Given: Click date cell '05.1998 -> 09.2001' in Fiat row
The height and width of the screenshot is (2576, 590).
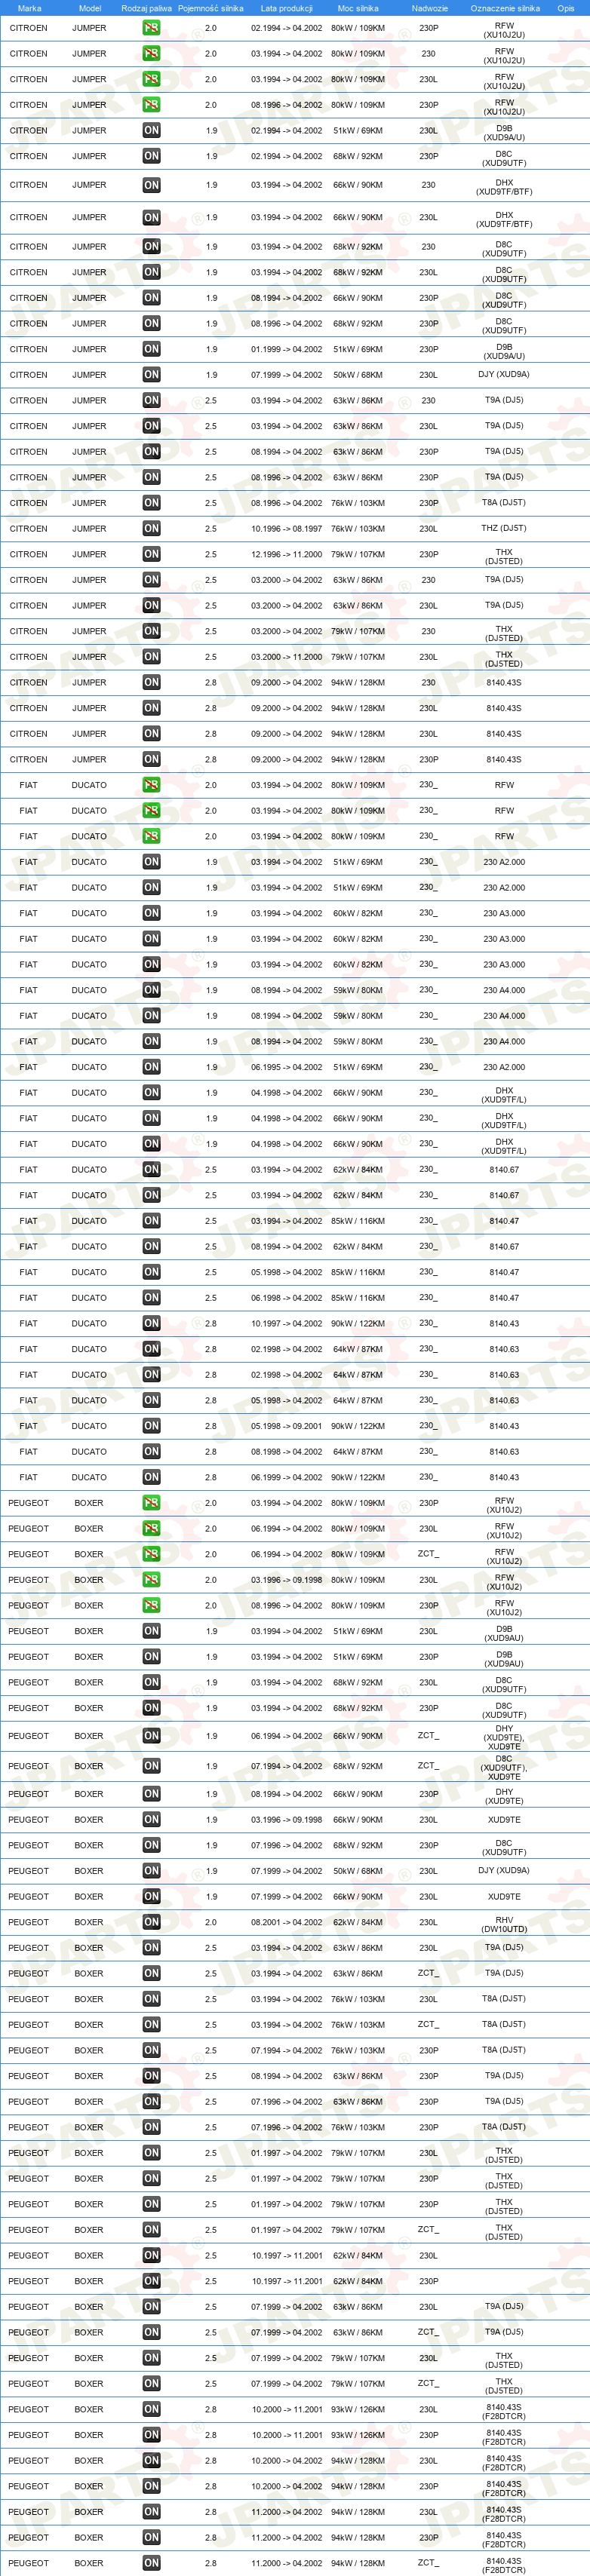Looking at the screenshot, I should (287, 1426).
